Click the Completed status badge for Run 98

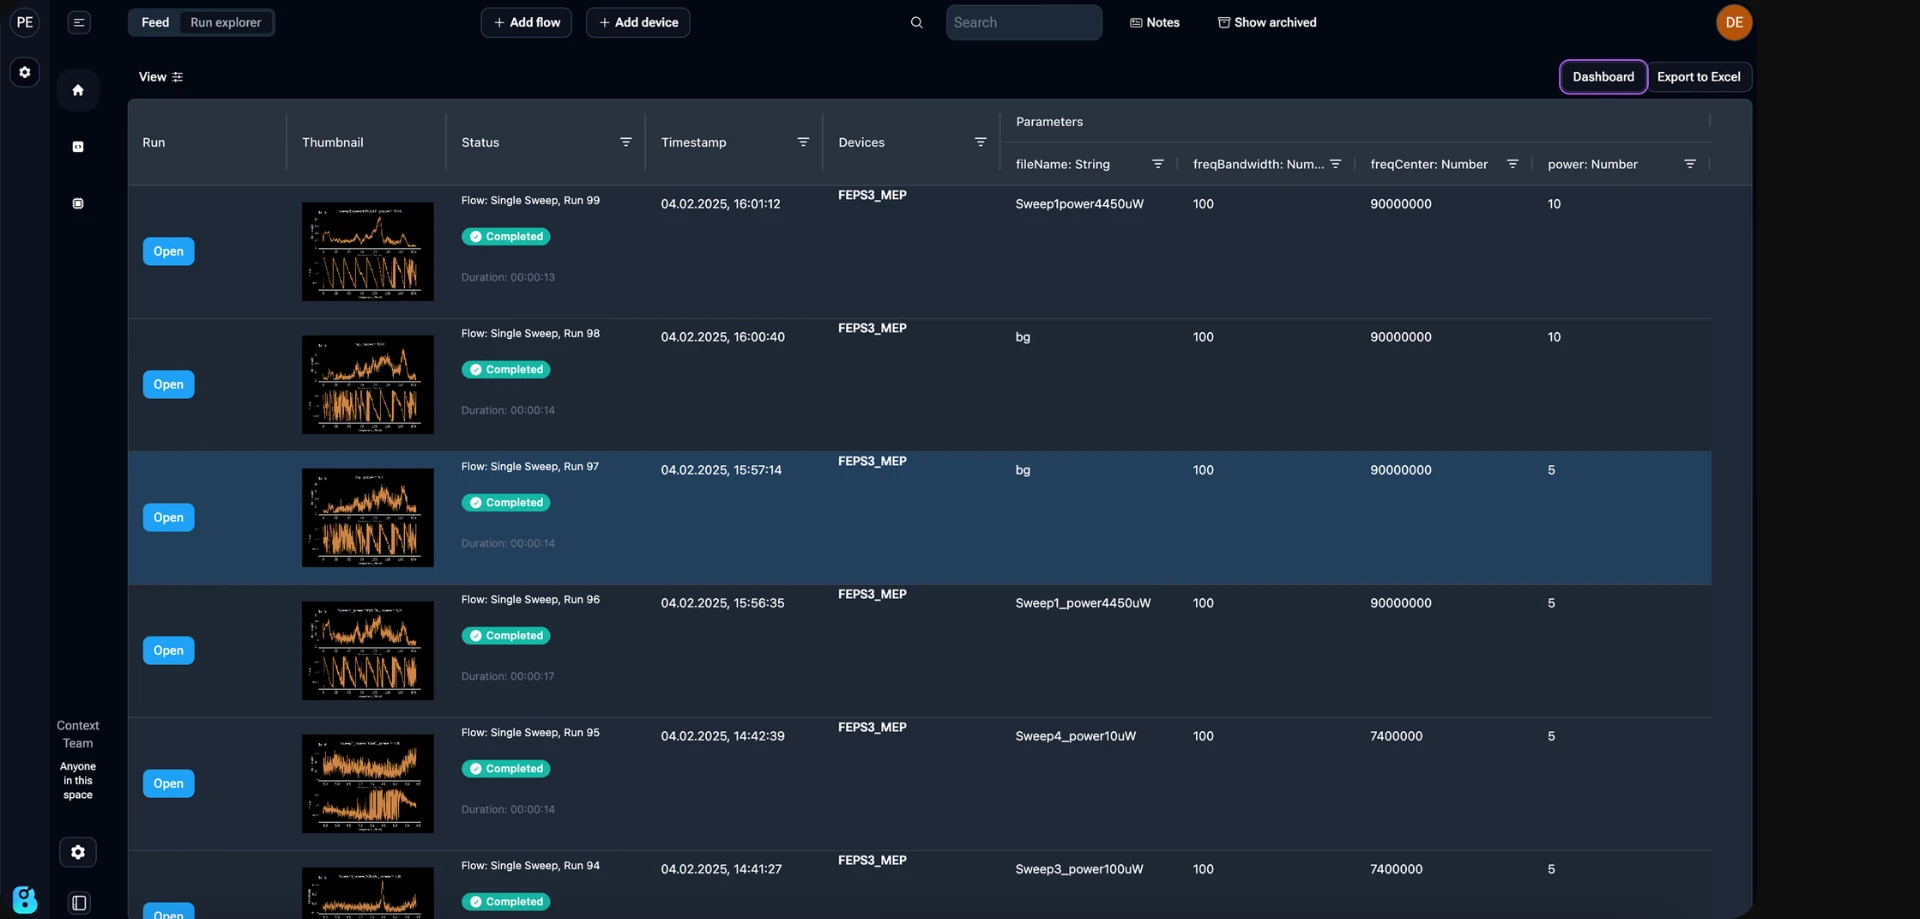point(506,370)
